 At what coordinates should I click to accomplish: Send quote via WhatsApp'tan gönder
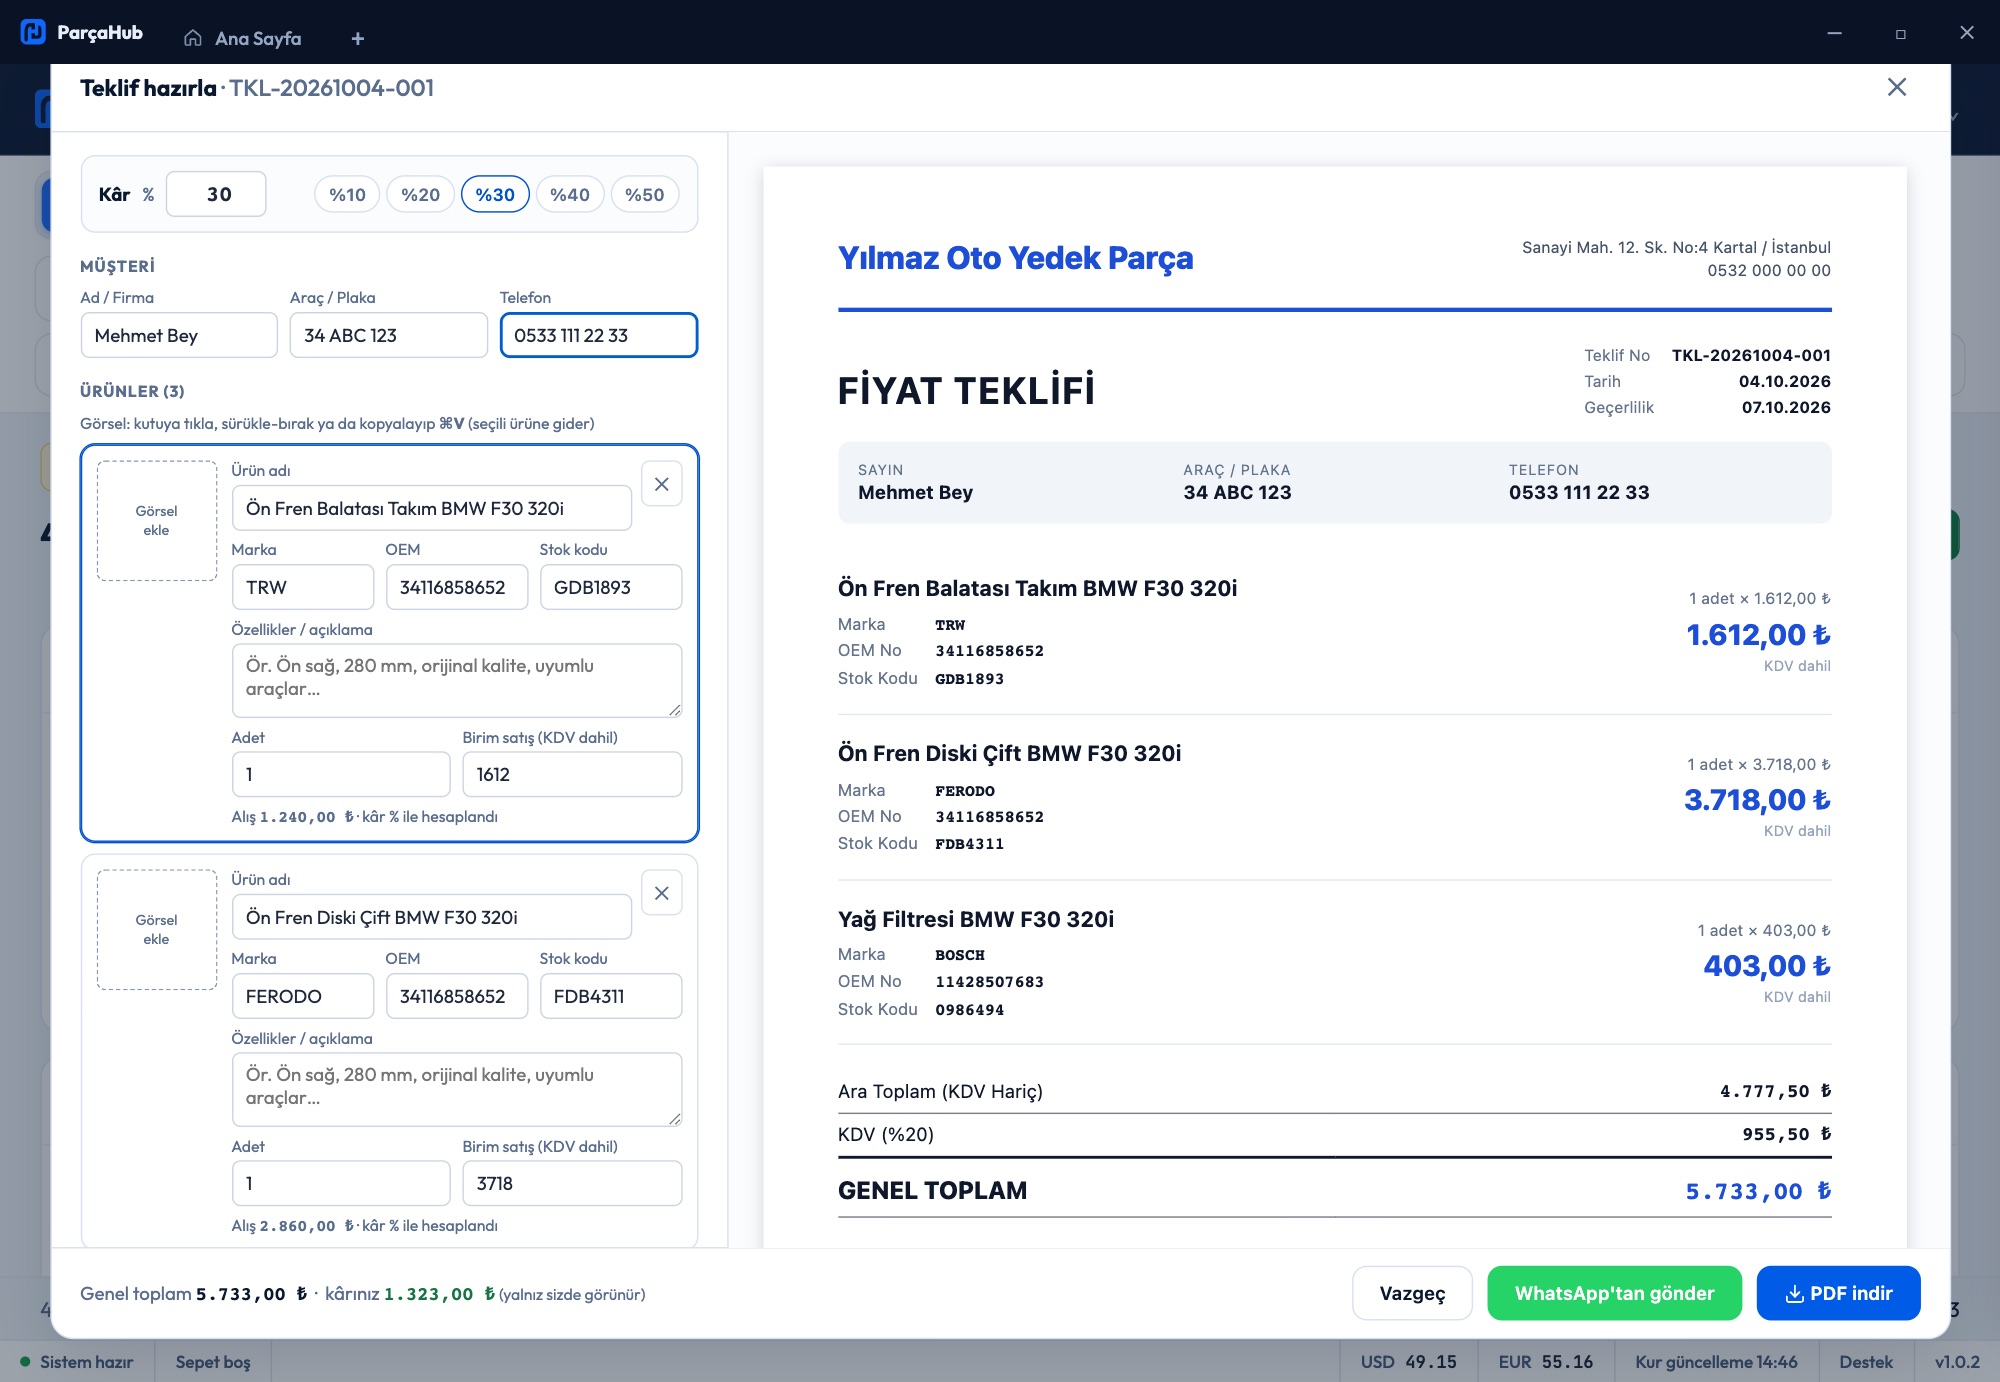coord(1614,1293)
